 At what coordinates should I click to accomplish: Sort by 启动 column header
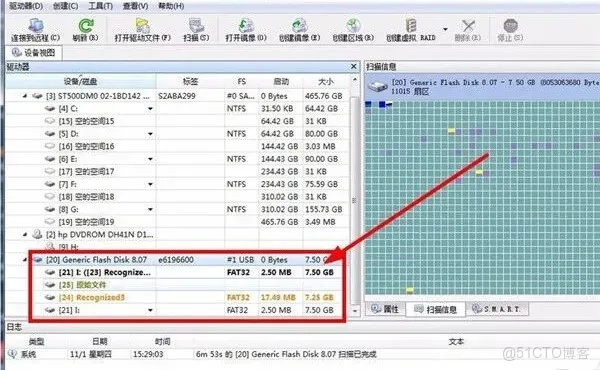281,81
